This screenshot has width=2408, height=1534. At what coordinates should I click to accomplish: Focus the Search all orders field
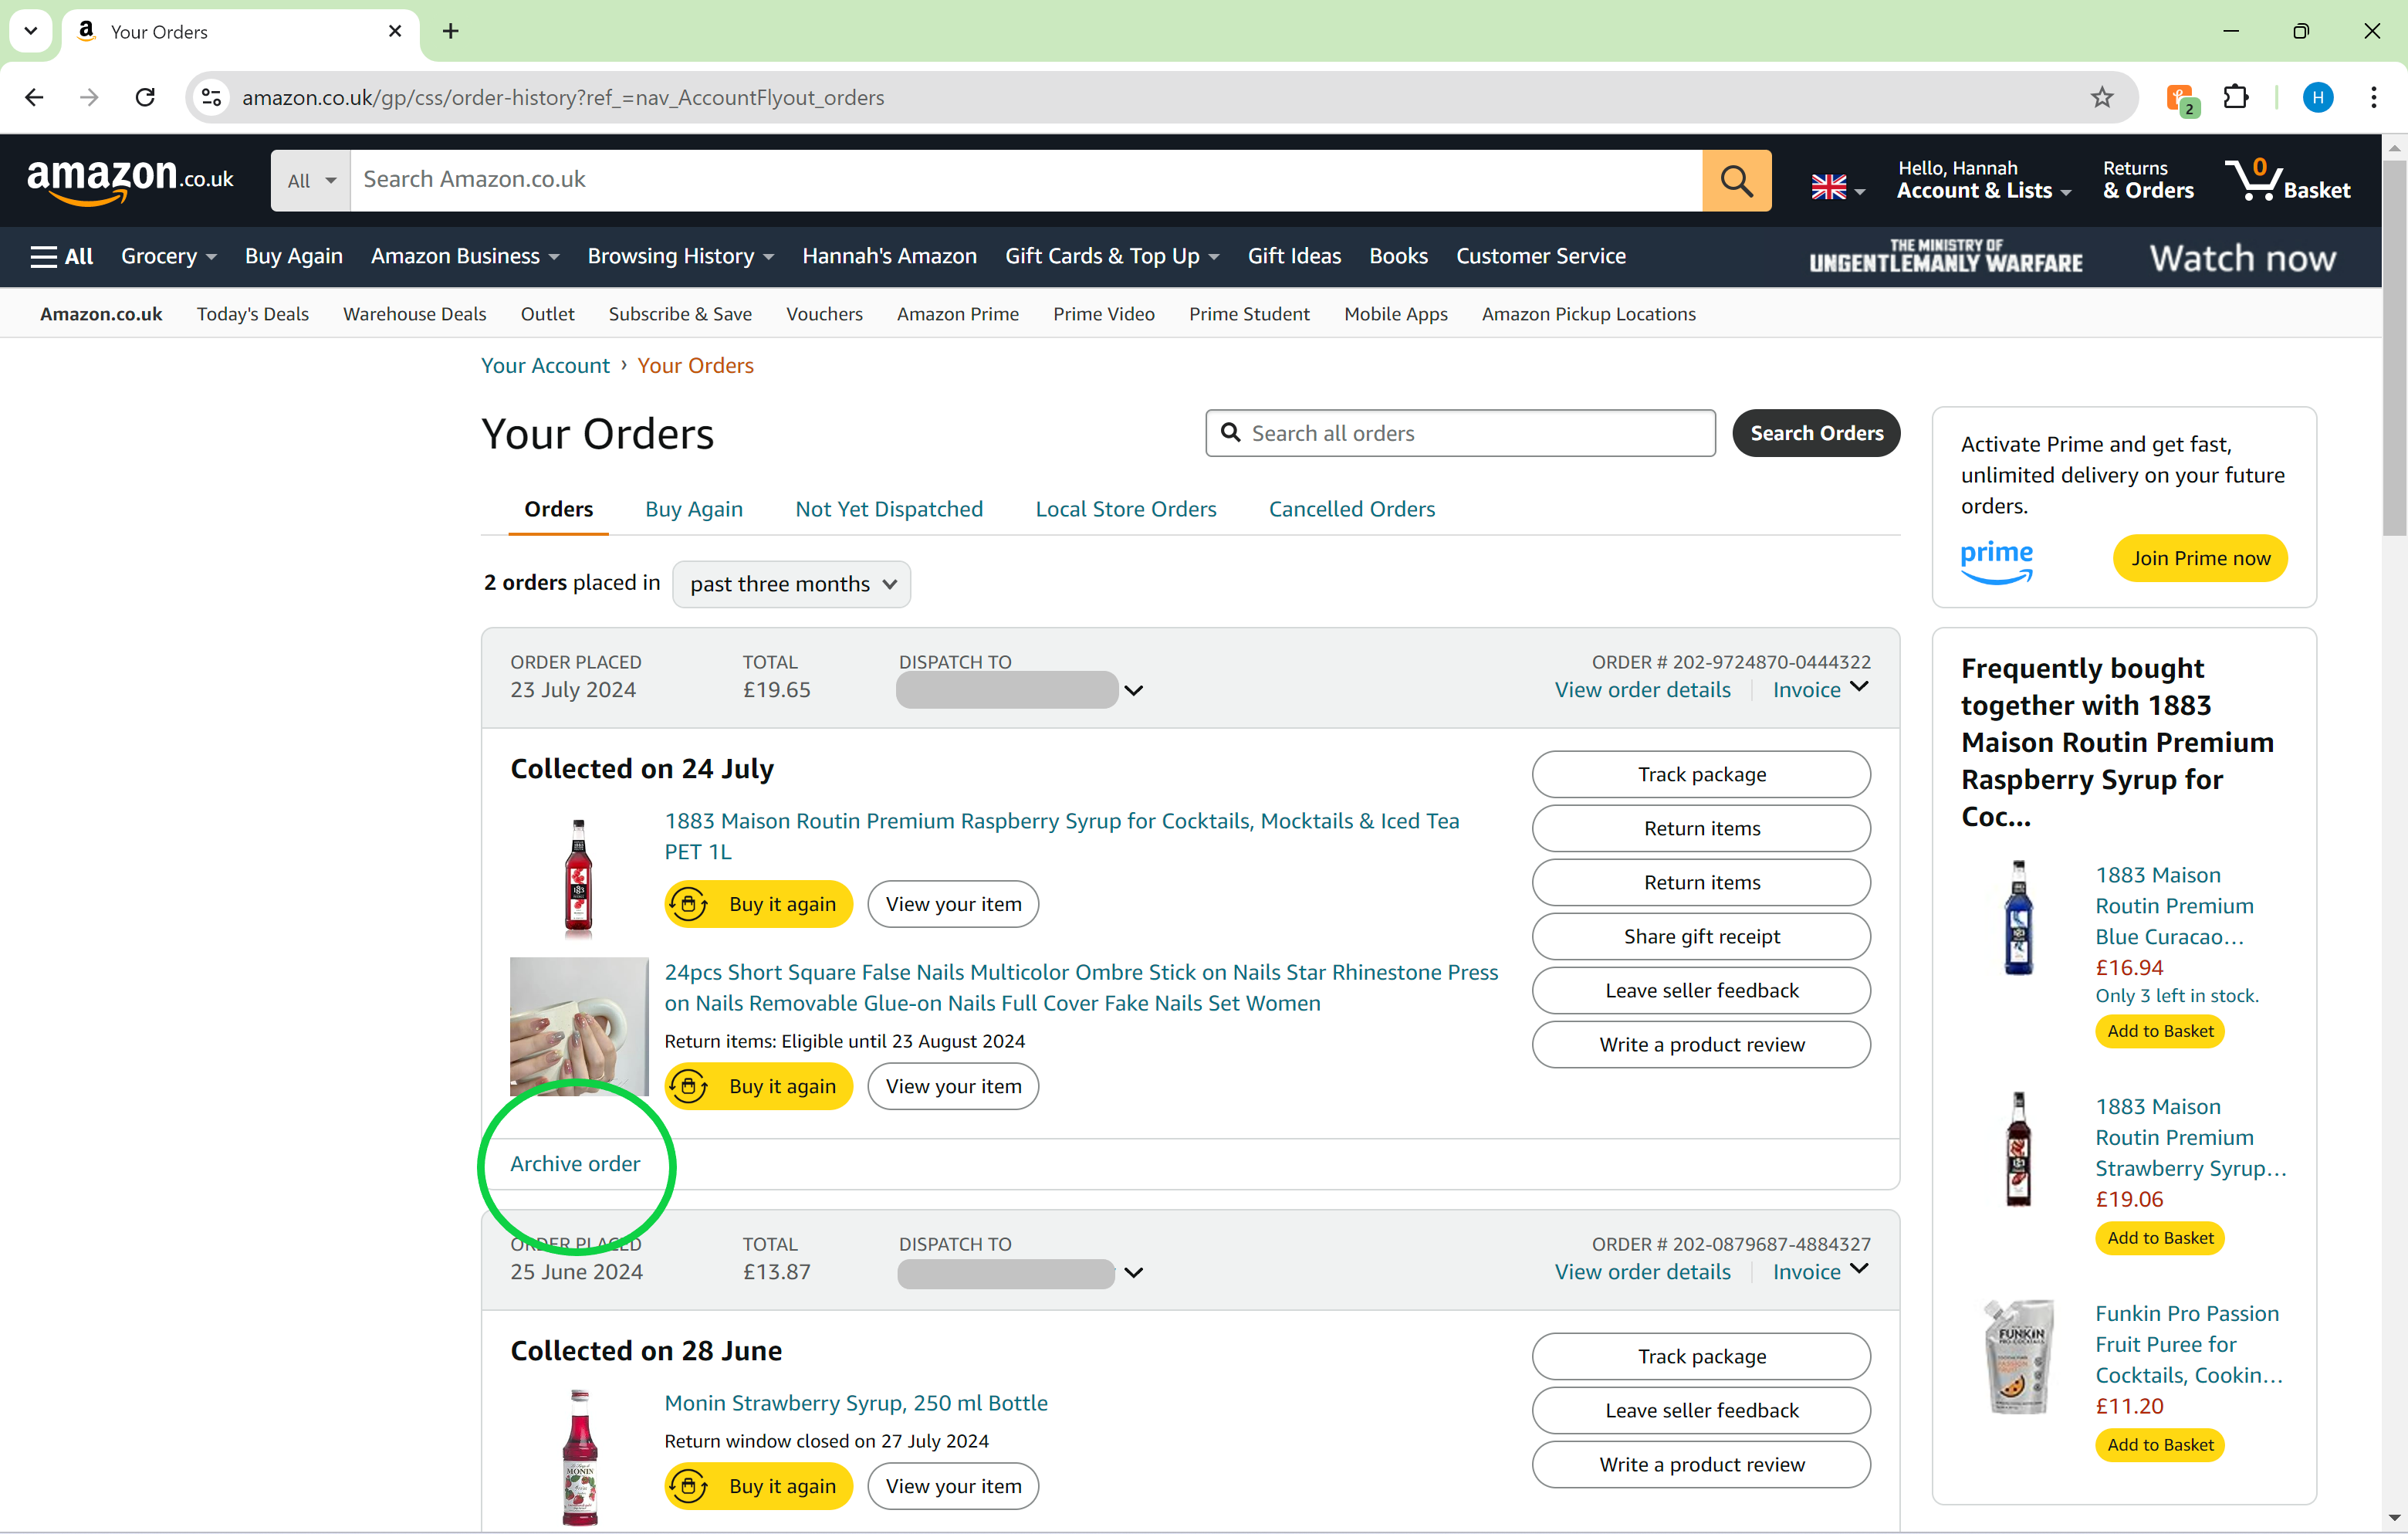pos(1460,433)
